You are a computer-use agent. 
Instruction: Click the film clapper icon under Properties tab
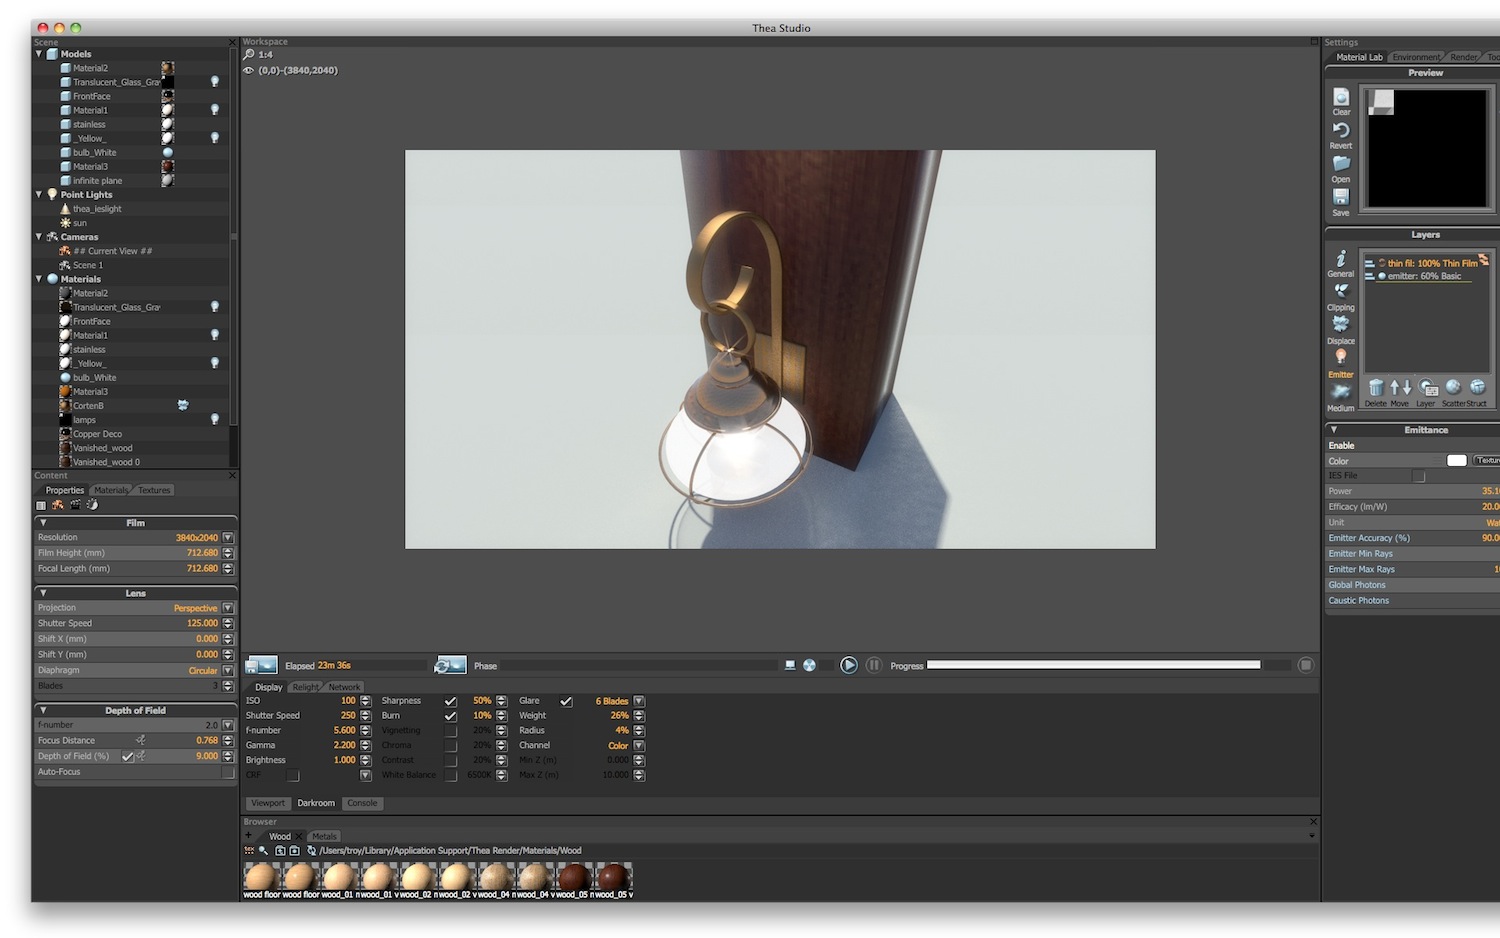pos(75,505)
